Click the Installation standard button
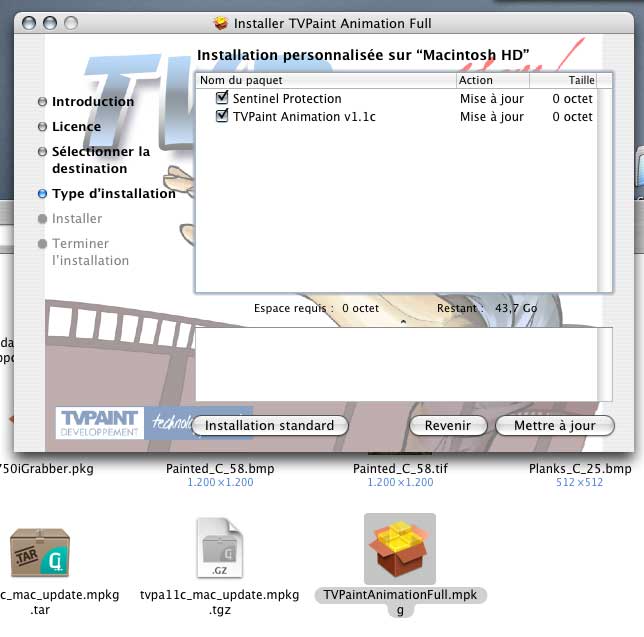 coord(270,425)
